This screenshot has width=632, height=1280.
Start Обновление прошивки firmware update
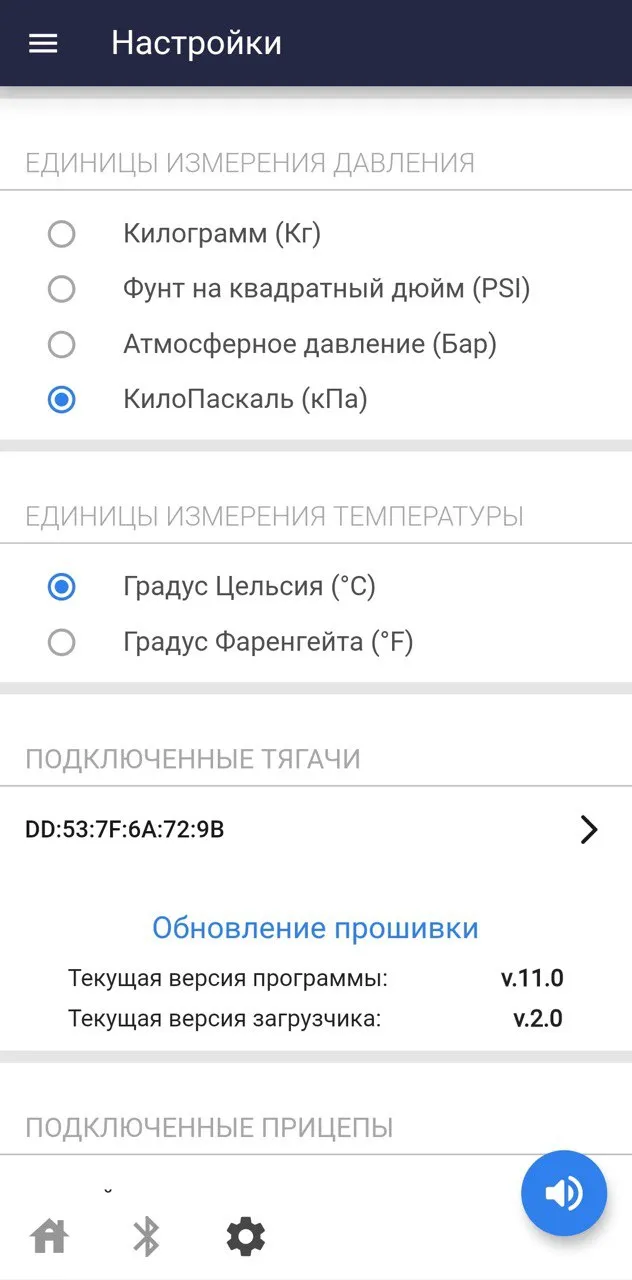[316, 928]
